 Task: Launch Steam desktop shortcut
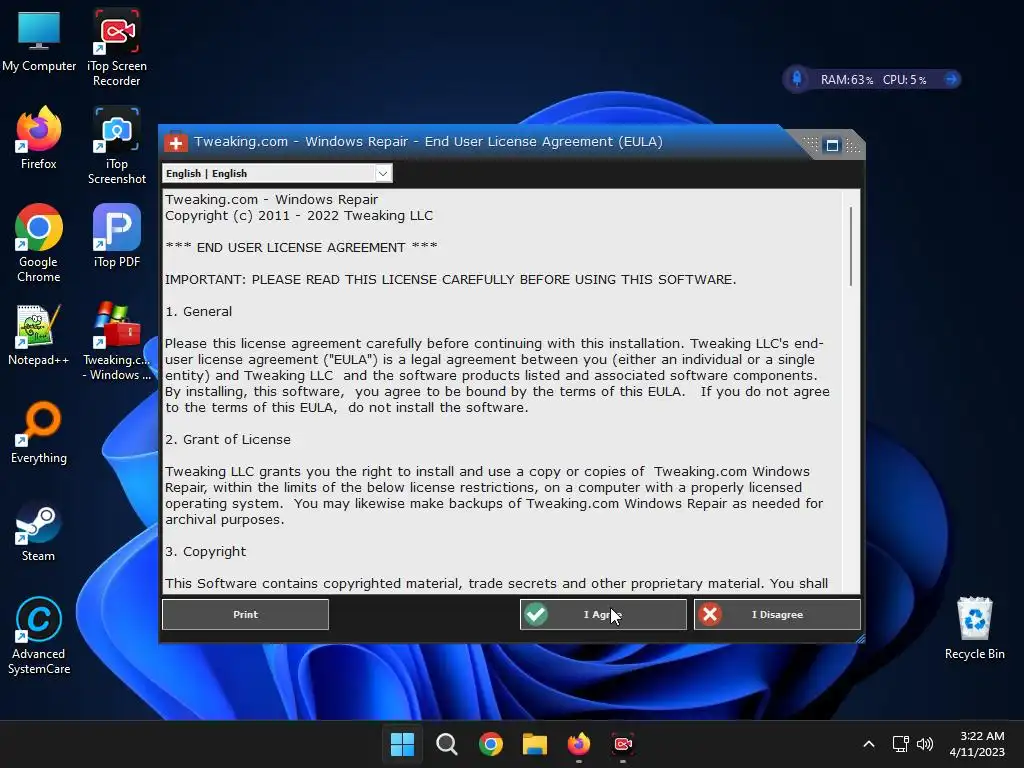[39, 531]
